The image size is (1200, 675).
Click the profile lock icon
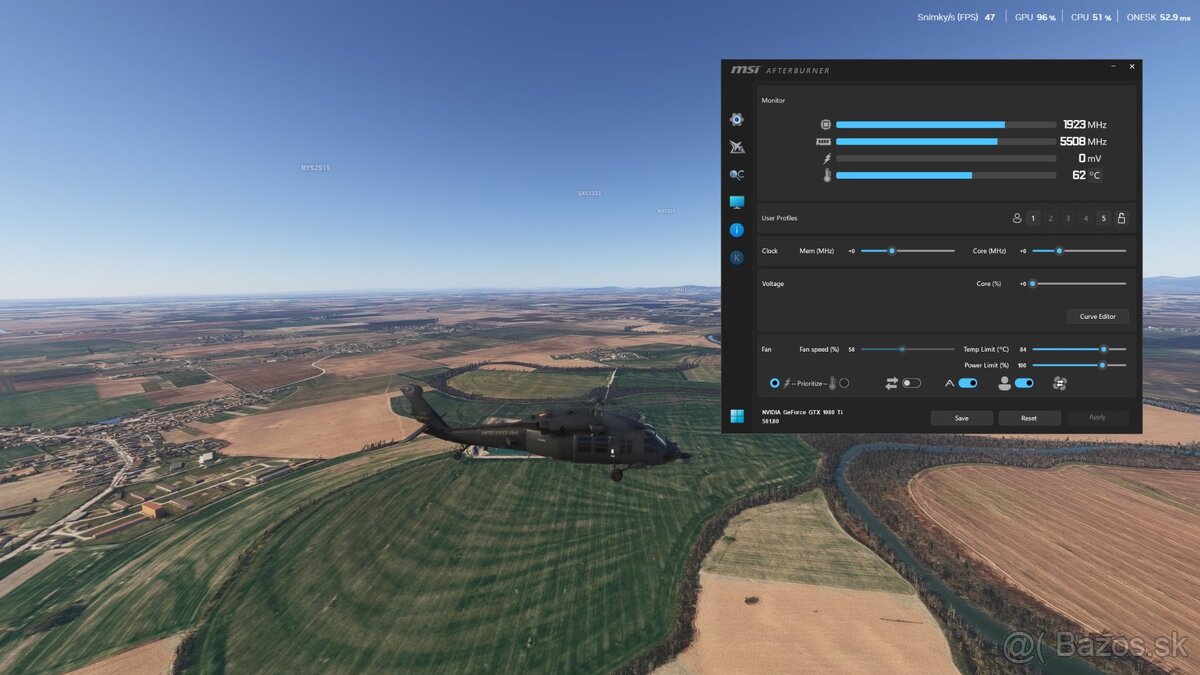(1121, 218)
